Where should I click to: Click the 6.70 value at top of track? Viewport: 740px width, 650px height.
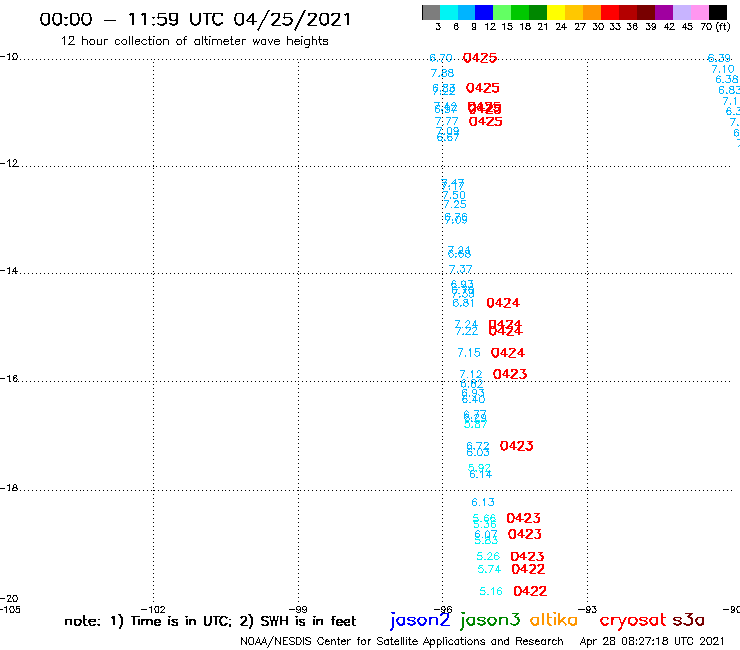point(441,58)
